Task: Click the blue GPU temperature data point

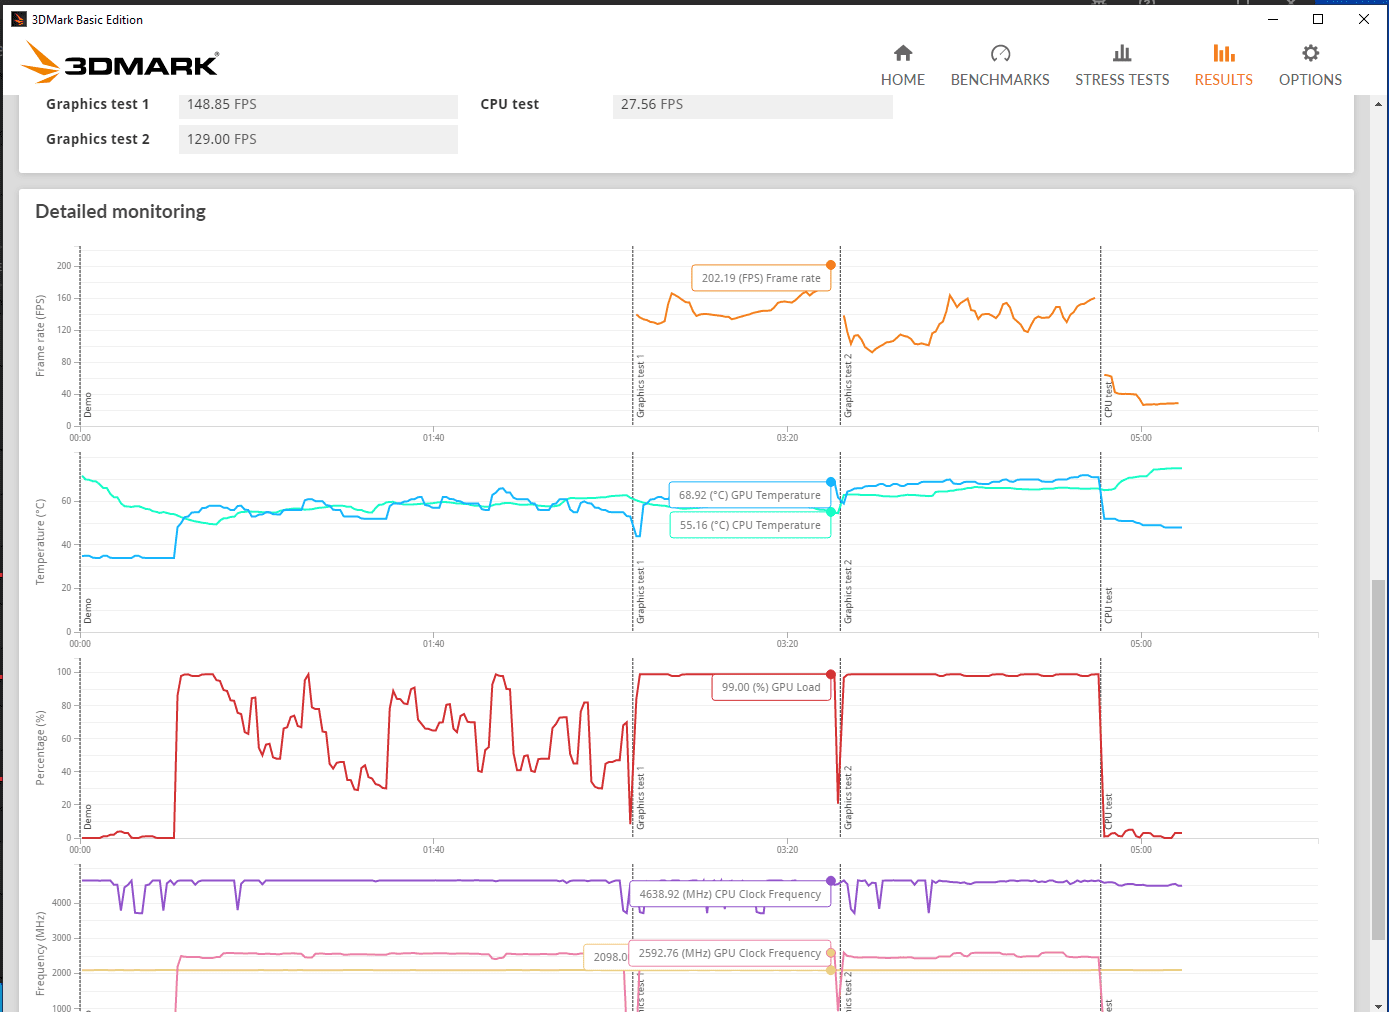Action: pyautogui.click(x=831, y=482)
